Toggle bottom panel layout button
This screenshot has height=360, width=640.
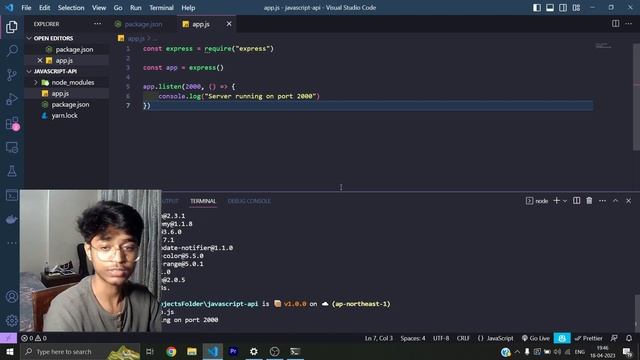550,8
